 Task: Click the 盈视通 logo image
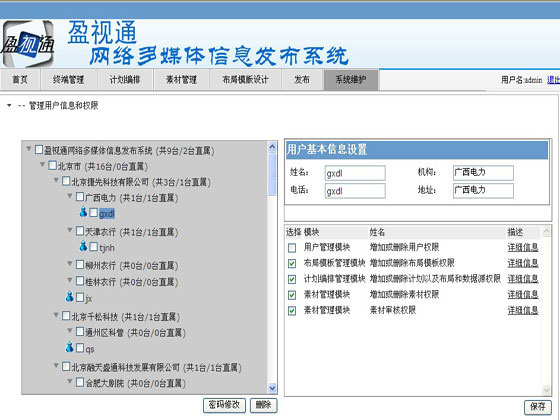[x=28, y=44]
